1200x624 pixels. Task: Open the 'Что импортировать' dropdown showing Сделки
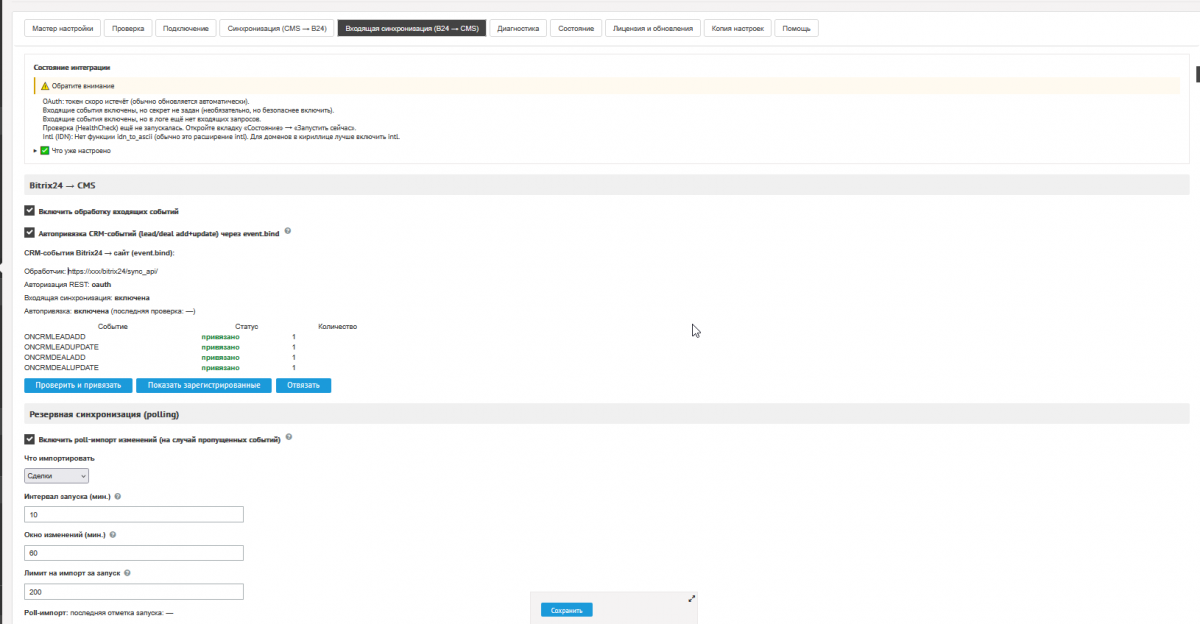[56, 476]
